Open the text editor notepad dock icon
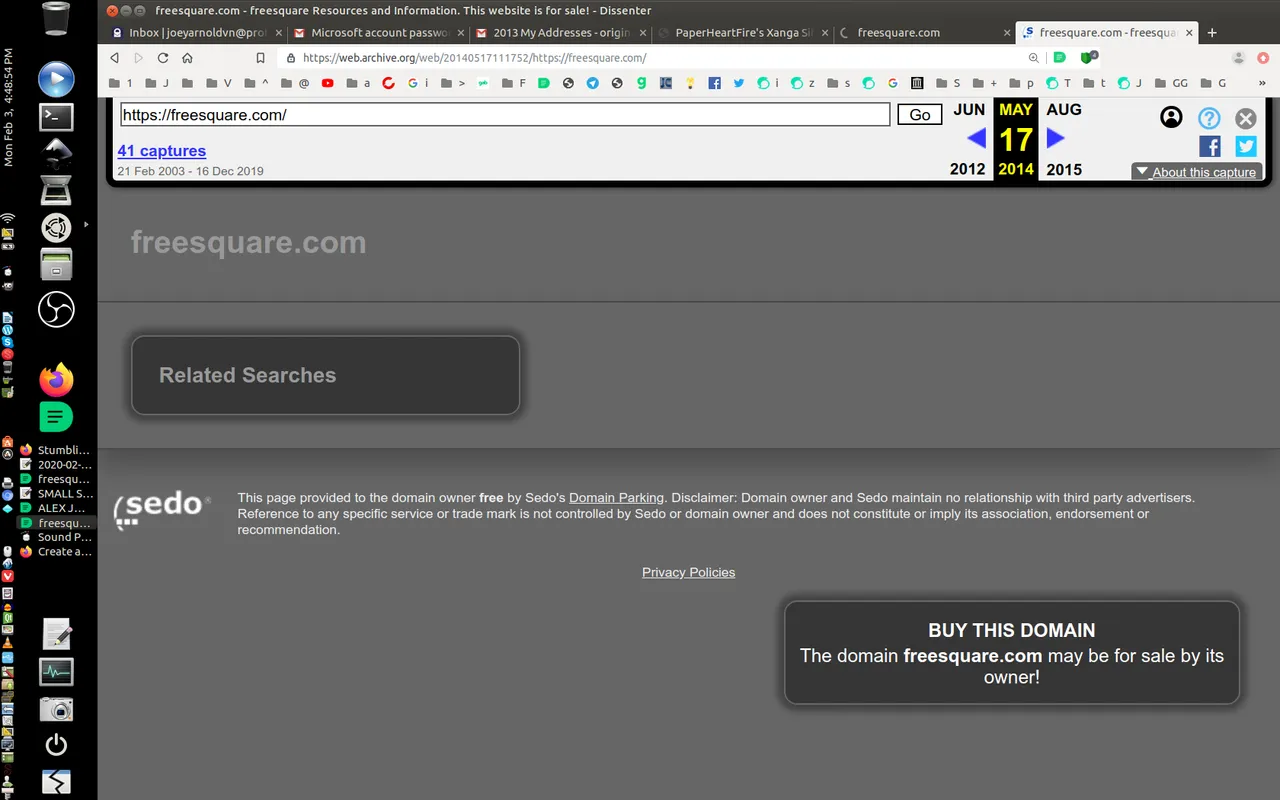This screenshot has width=1280, height=800. coord(56,634)
